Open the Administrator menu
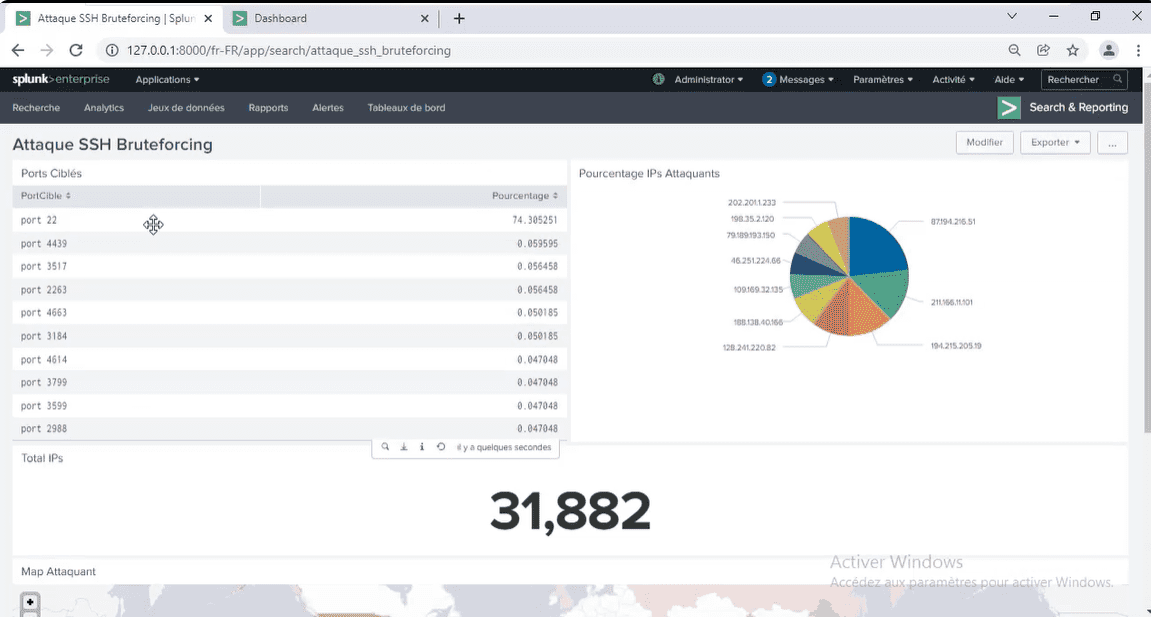This screenshot has height=617, width=1151. point(708,79)
